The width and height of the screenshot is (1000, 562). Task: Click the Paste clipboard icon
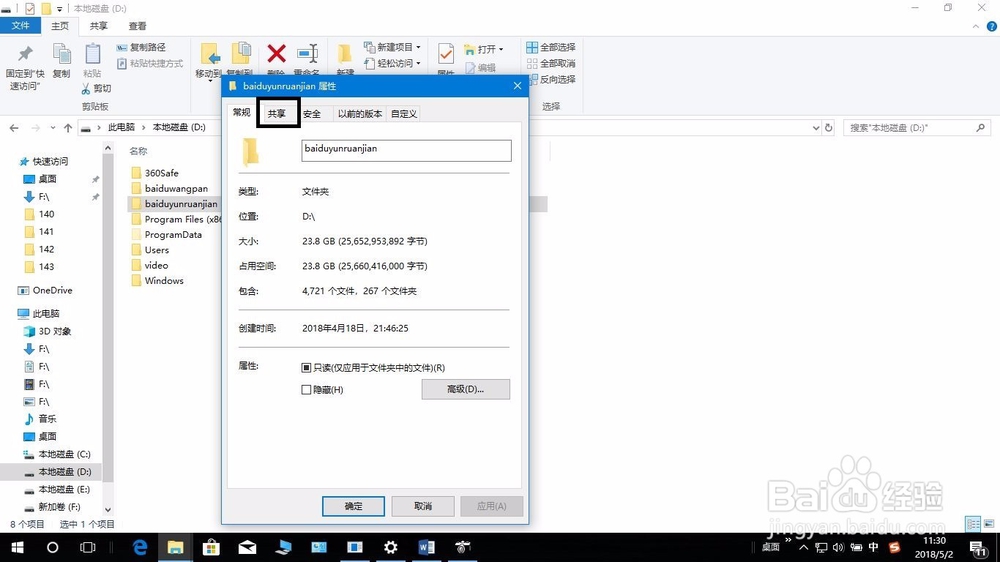[92, 54]
